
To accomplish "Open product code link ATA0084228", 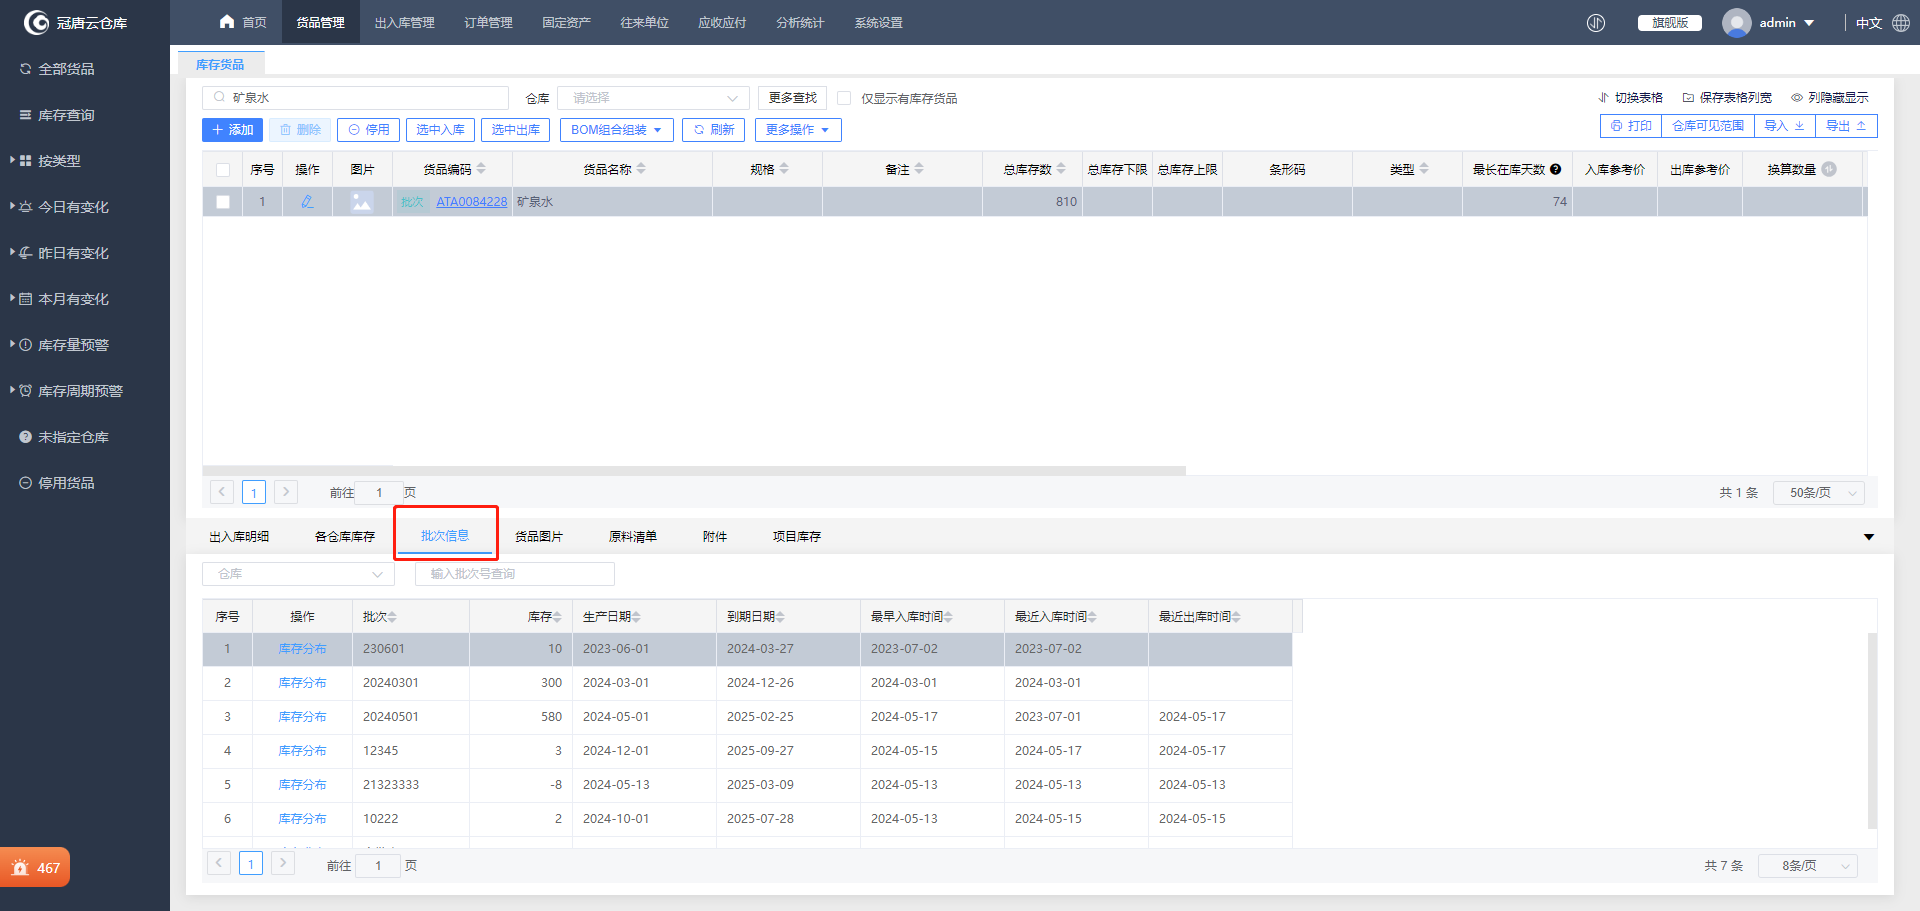I will tap(471, 202).
